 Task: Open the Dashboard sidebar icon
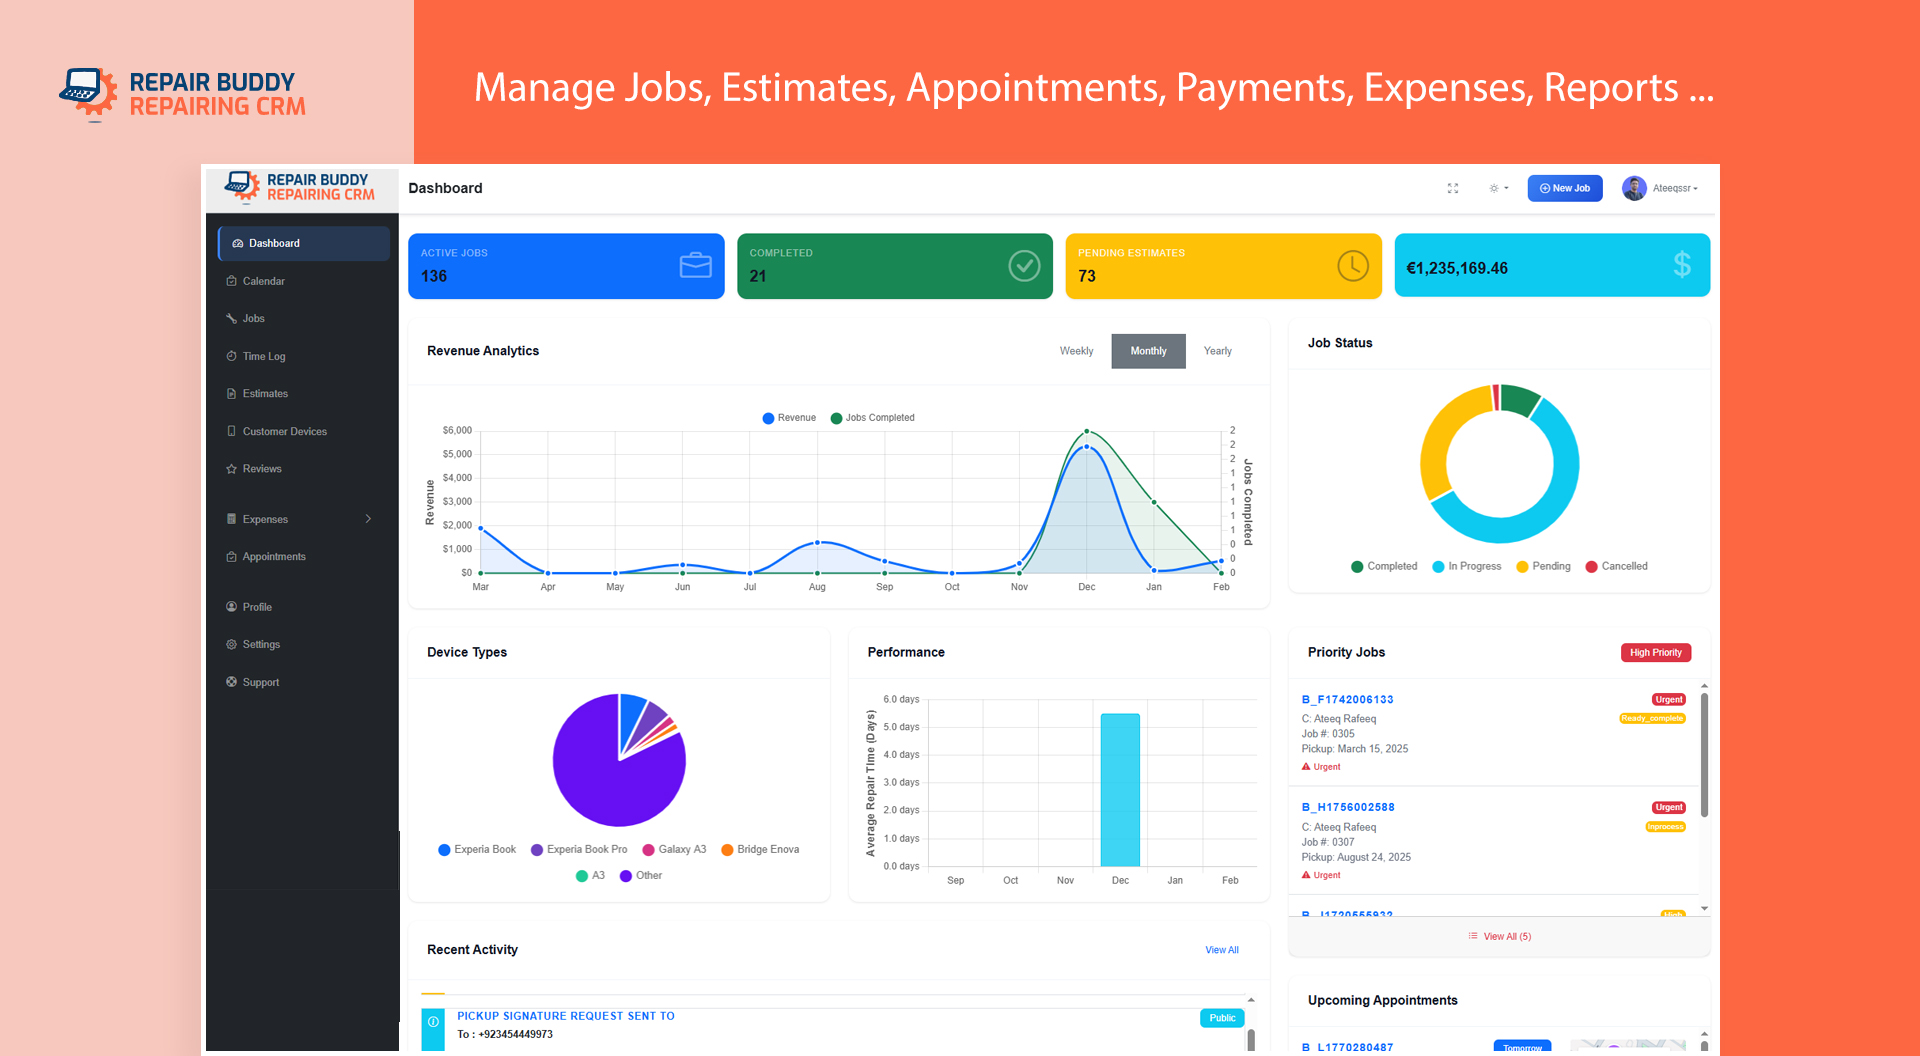238,243
